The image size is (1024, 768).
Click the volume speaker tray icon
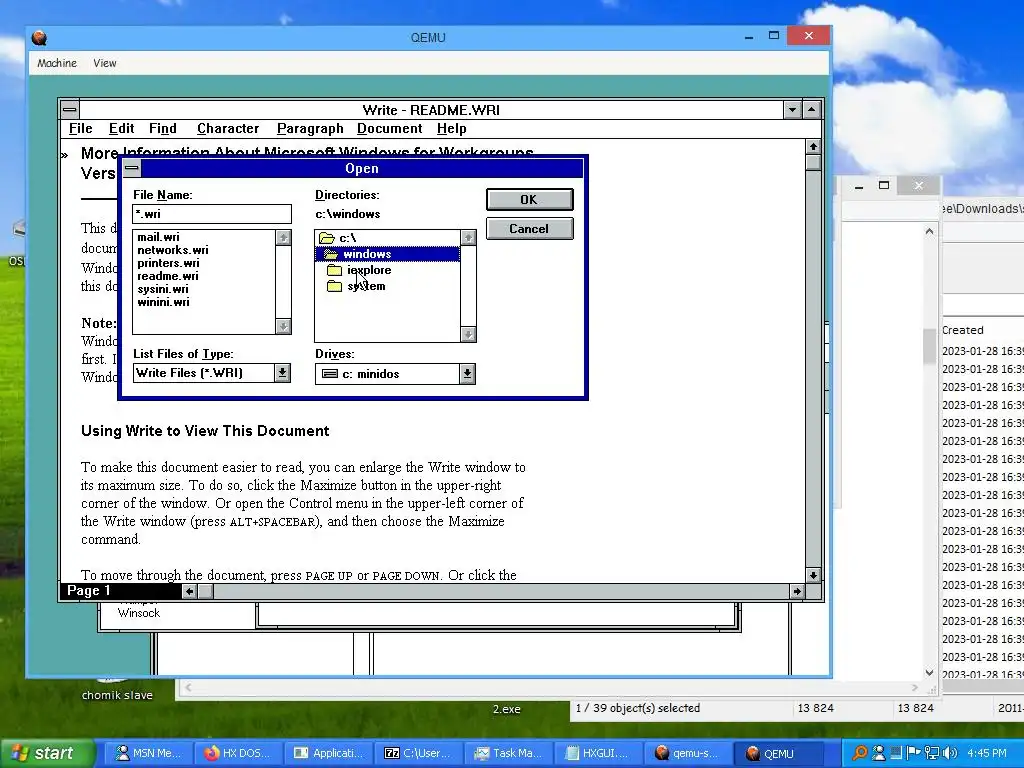click(950, 753)
